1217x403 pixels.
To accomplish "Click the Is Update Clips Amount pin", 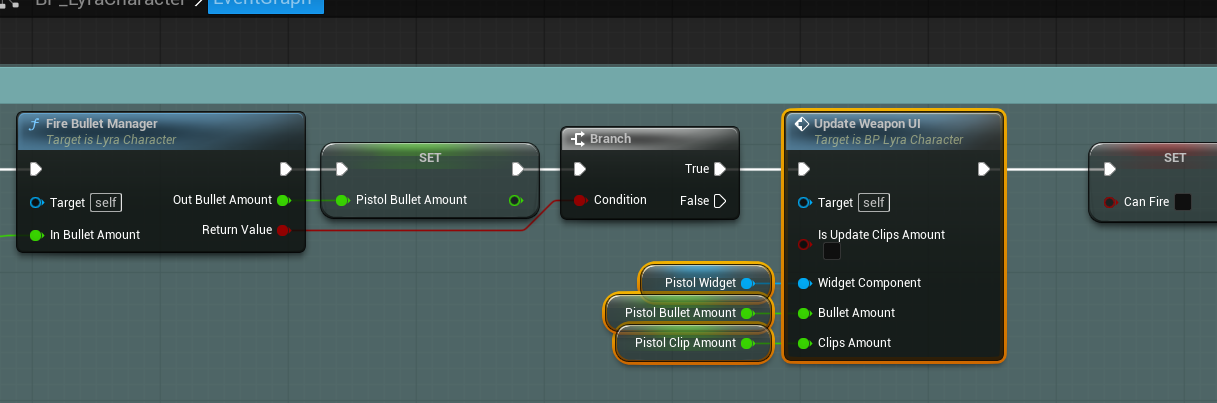I will 805,243.
